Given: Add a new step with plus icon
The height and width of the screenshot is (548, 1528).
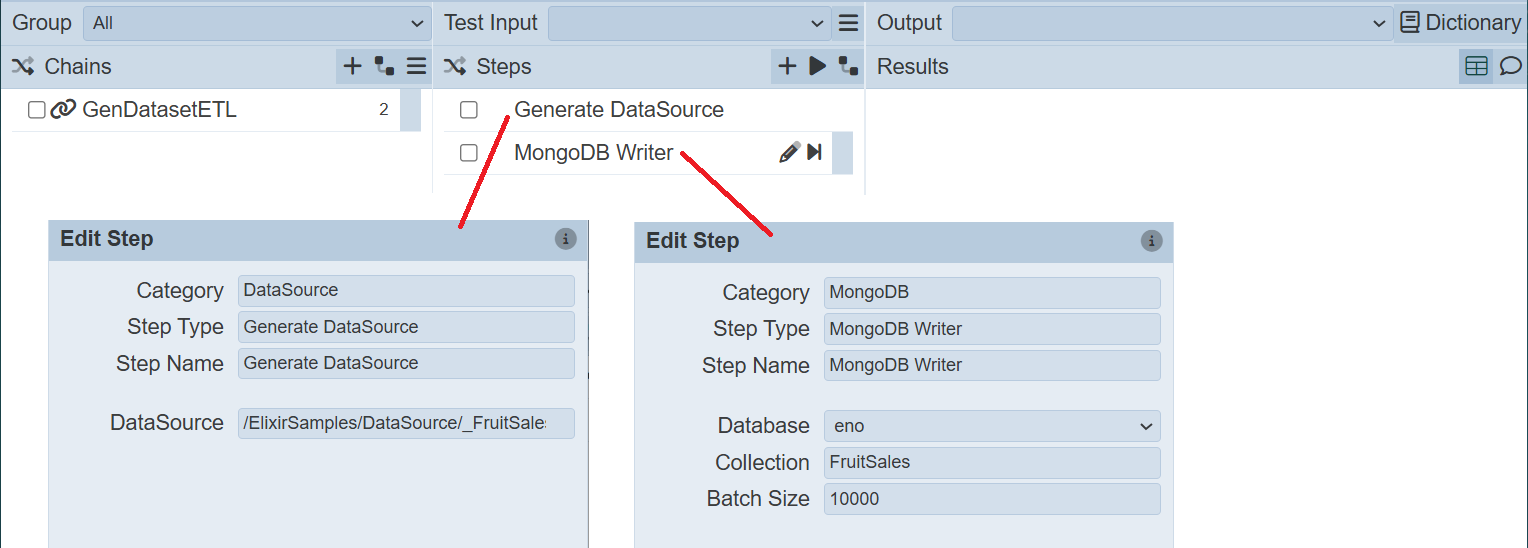Looking at the screenshot, I should point(787,67).
